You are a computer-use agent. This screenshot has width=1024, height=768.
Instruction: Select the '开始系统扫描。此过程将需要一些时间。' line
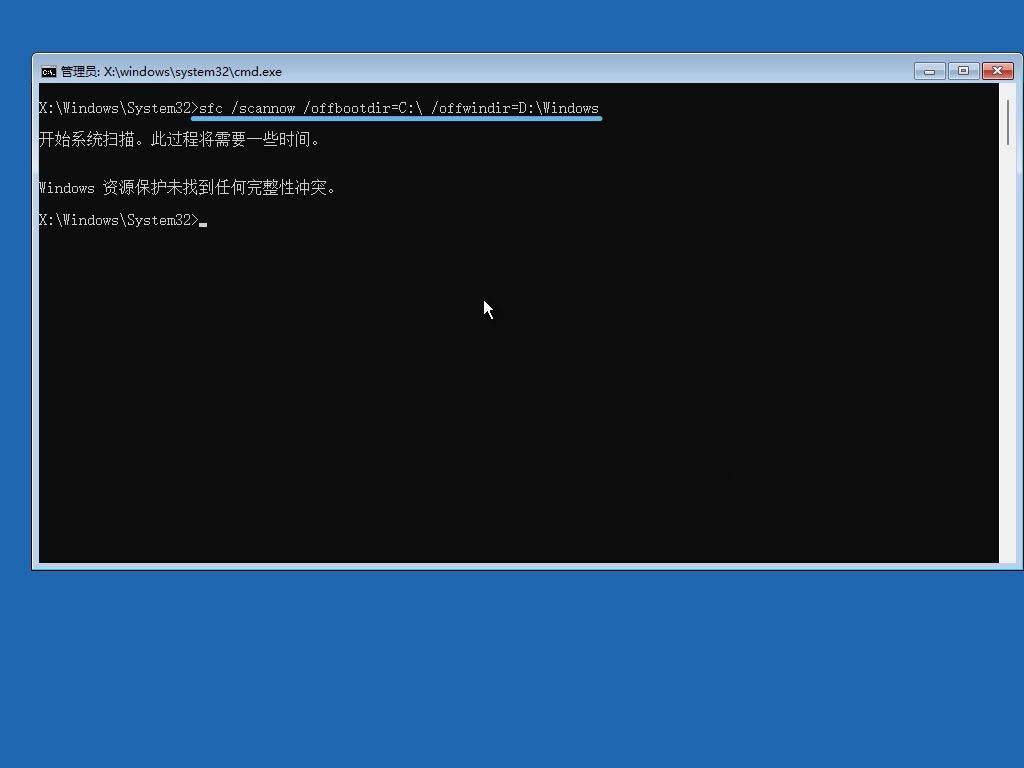(x=178, y=140)
